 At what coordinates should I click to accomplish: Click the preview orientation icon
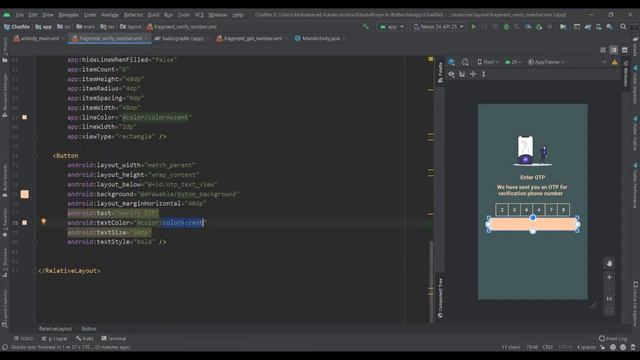(x=465, y=62)
